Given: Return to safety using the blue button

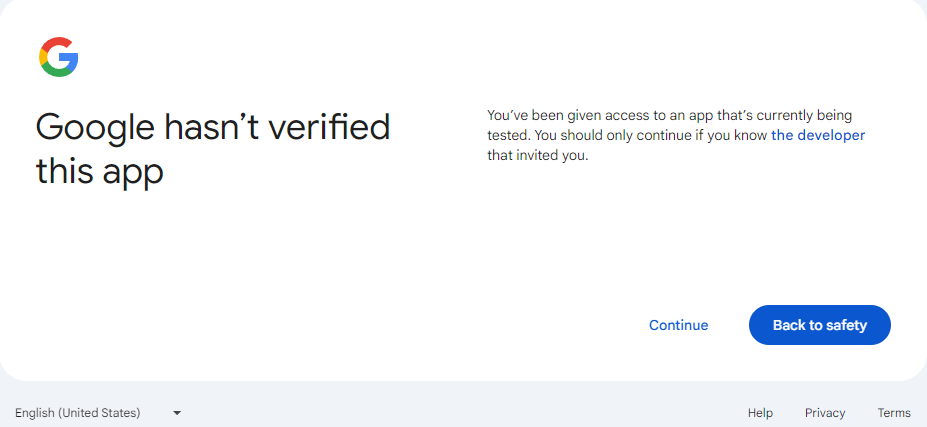Looking at the screenshot, I should [x=819, y=325].
